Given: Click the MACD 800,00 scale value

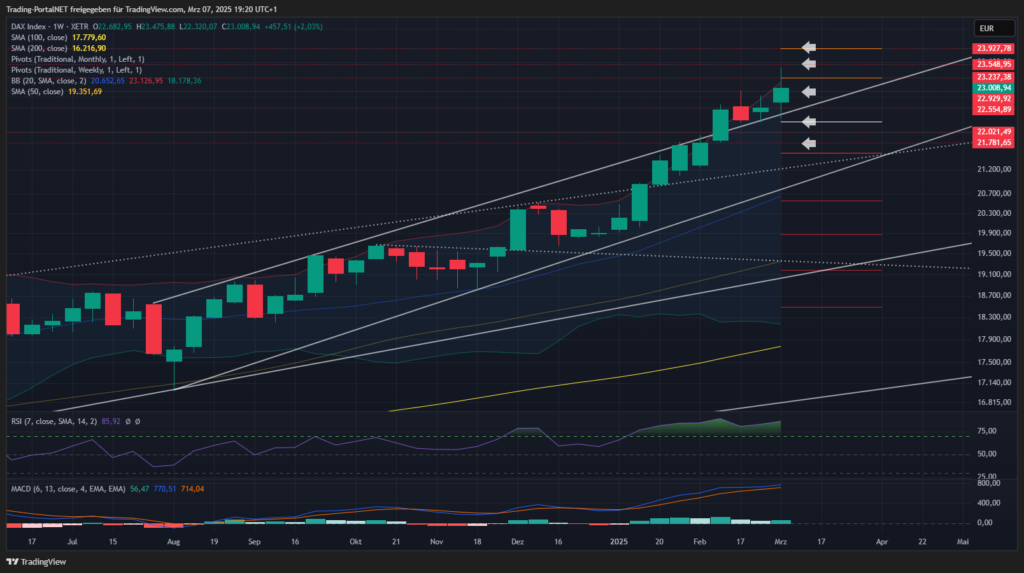Looking at the screenshot, I should coord(989,483).
